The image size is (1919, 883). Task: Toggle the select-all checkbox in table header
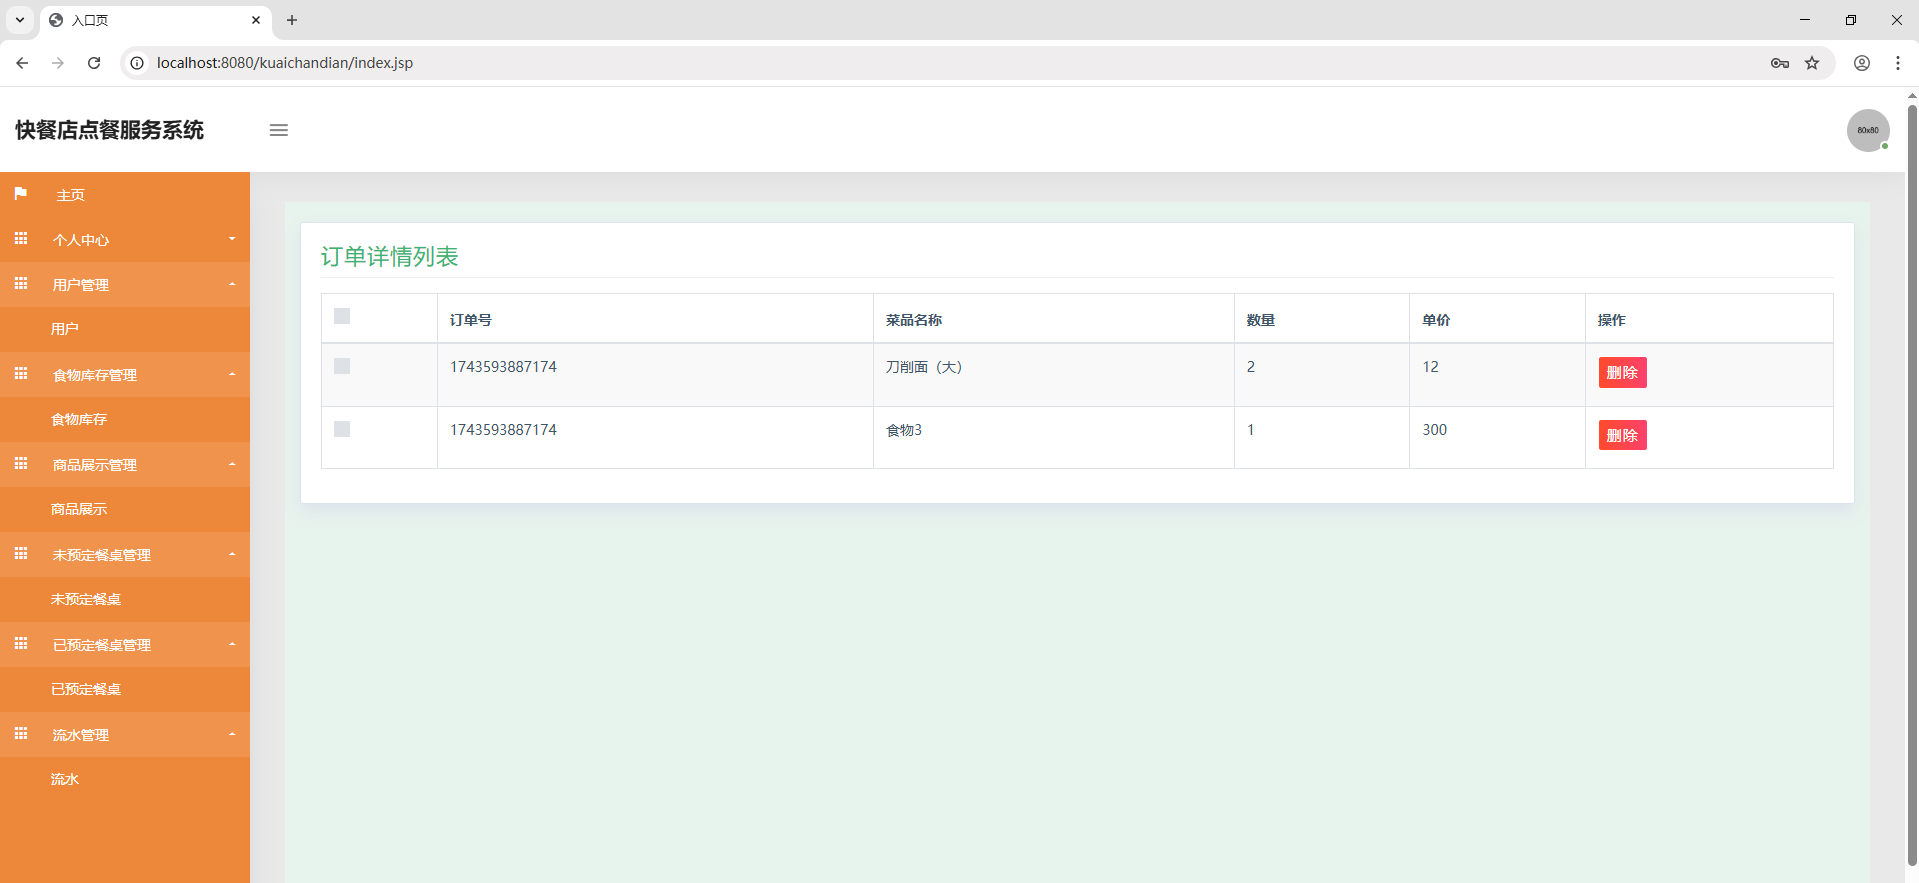click(342, 316)
